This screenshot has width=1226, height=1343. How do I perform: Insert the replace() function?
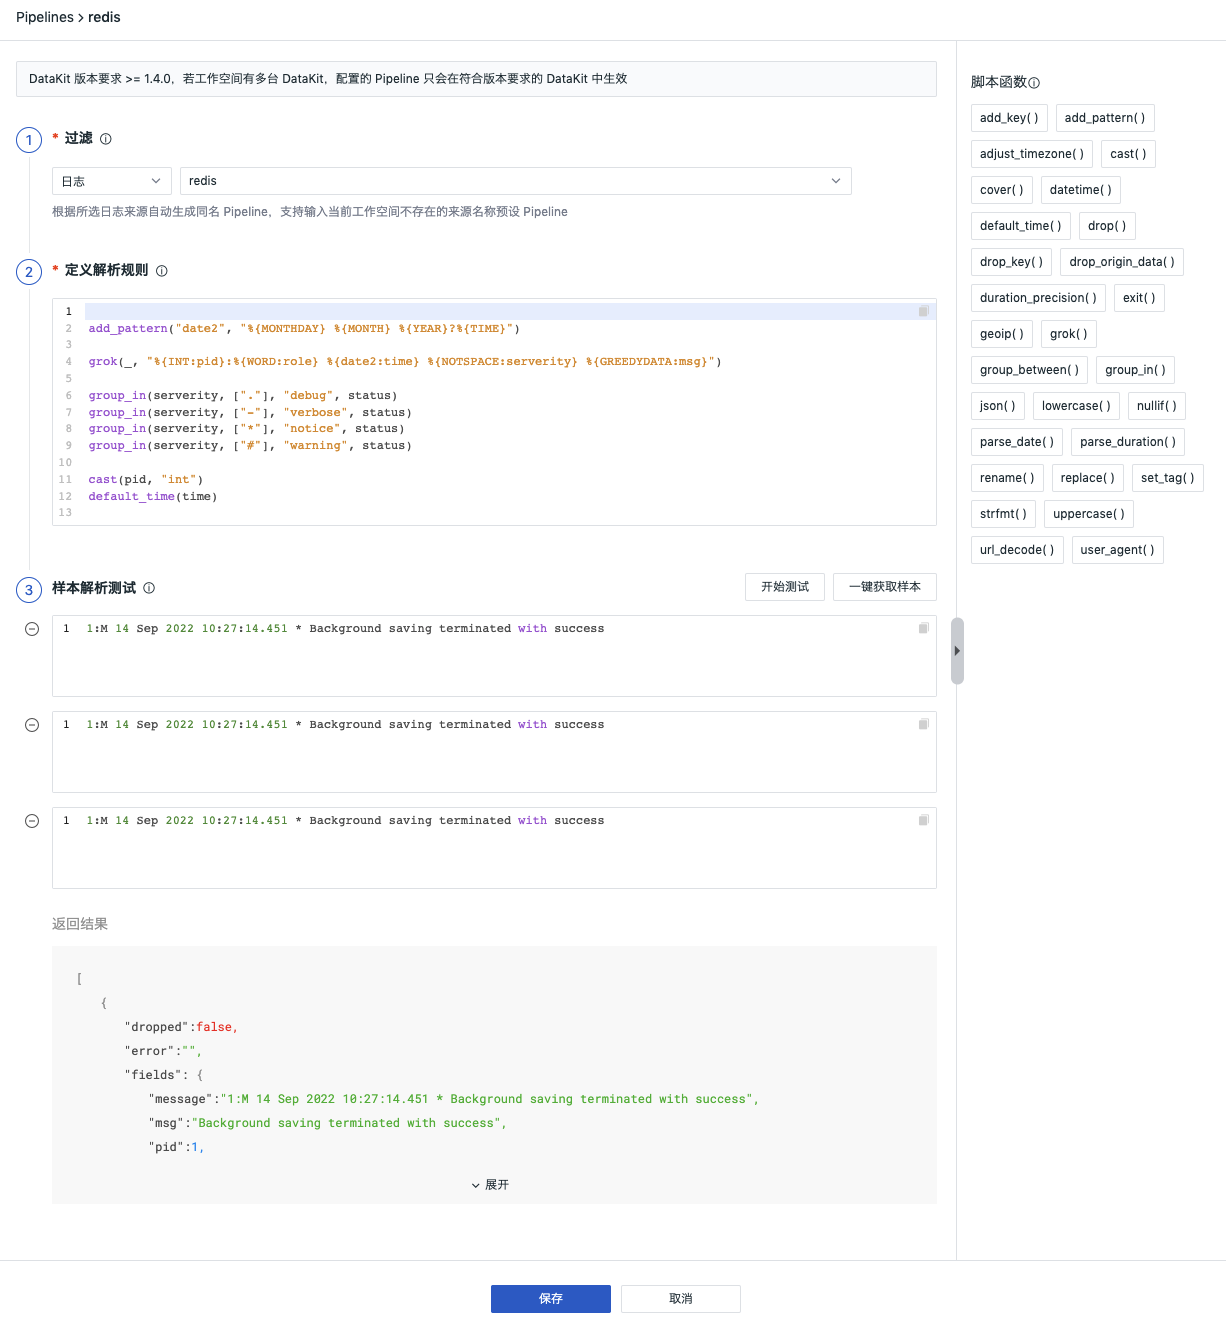[1088, 478]
